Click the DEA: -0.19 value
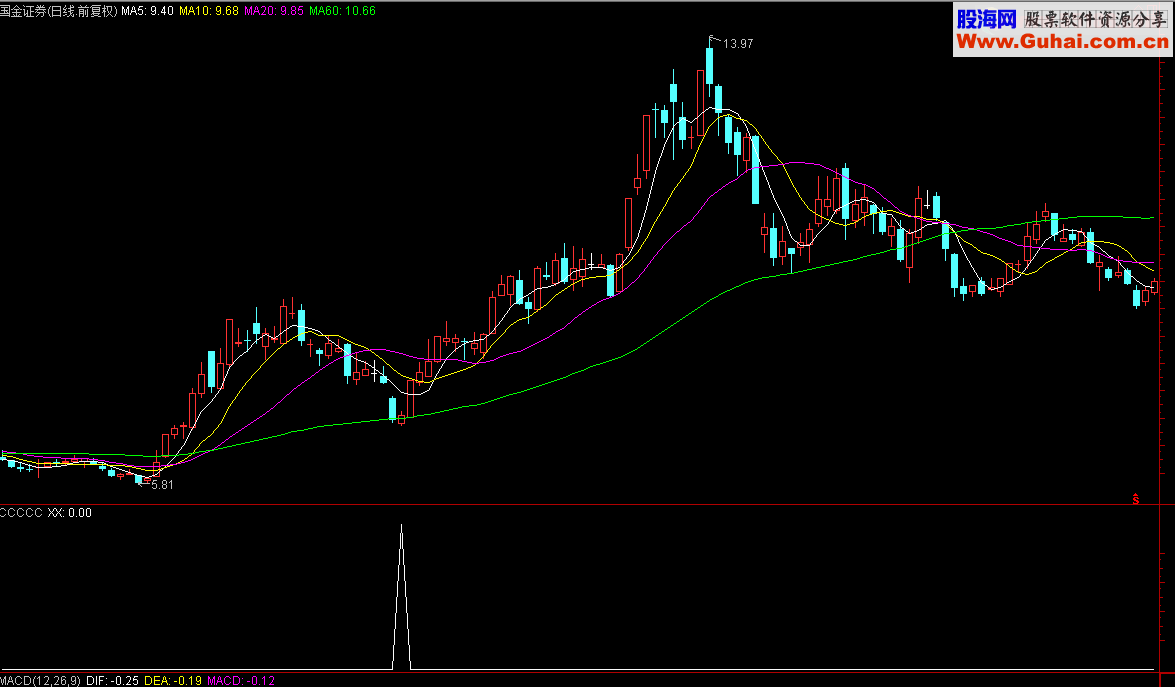This screenshot has width=1175, height=687. click(173, 680)
